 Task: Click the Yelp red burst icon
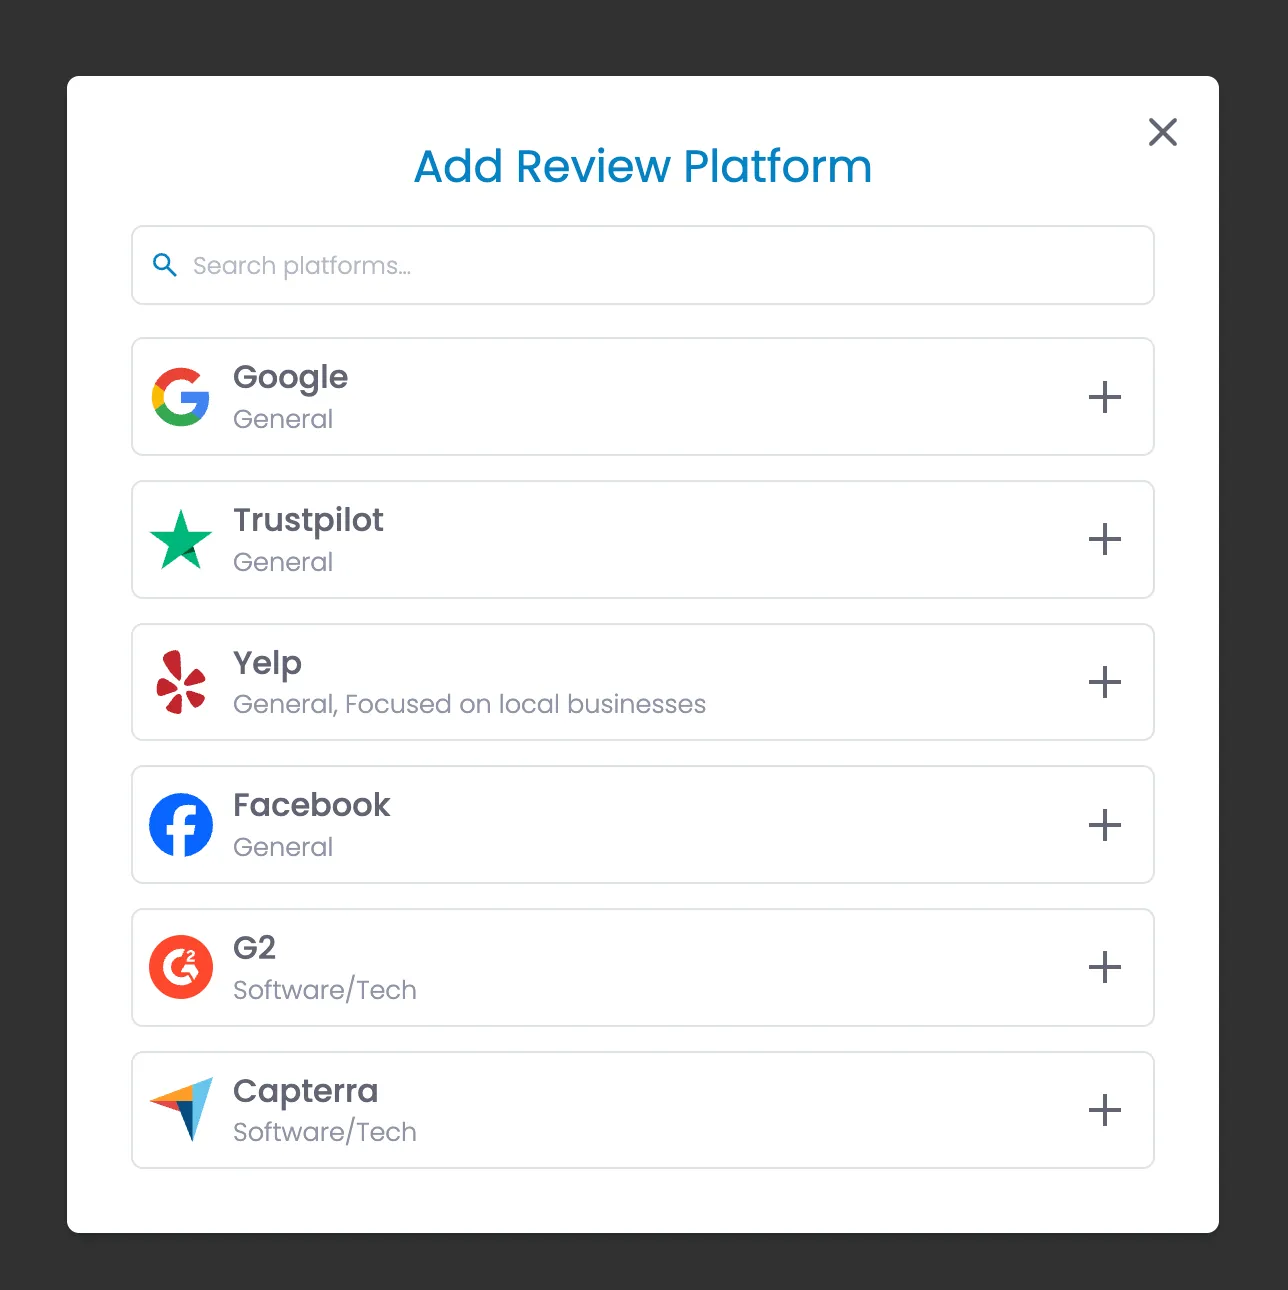point(181,682)
